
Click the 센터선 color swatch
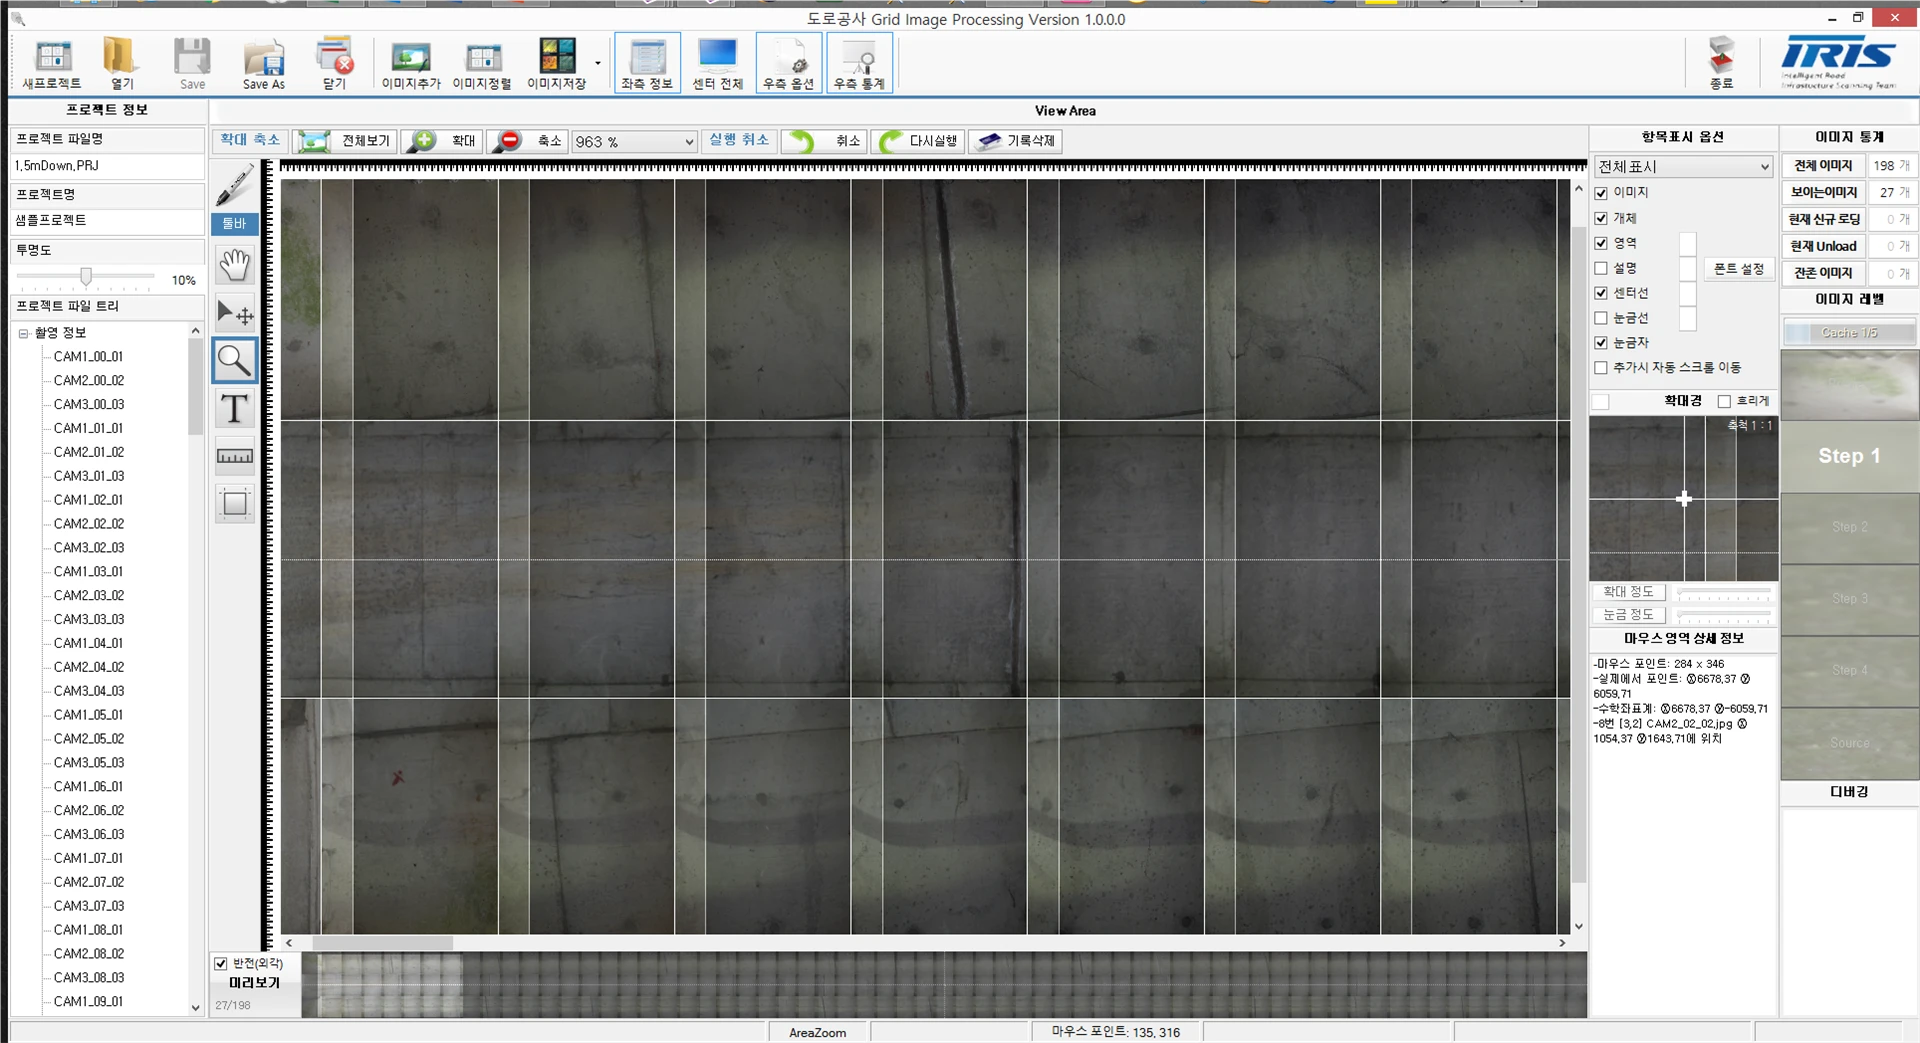[x=1688, y=293]
